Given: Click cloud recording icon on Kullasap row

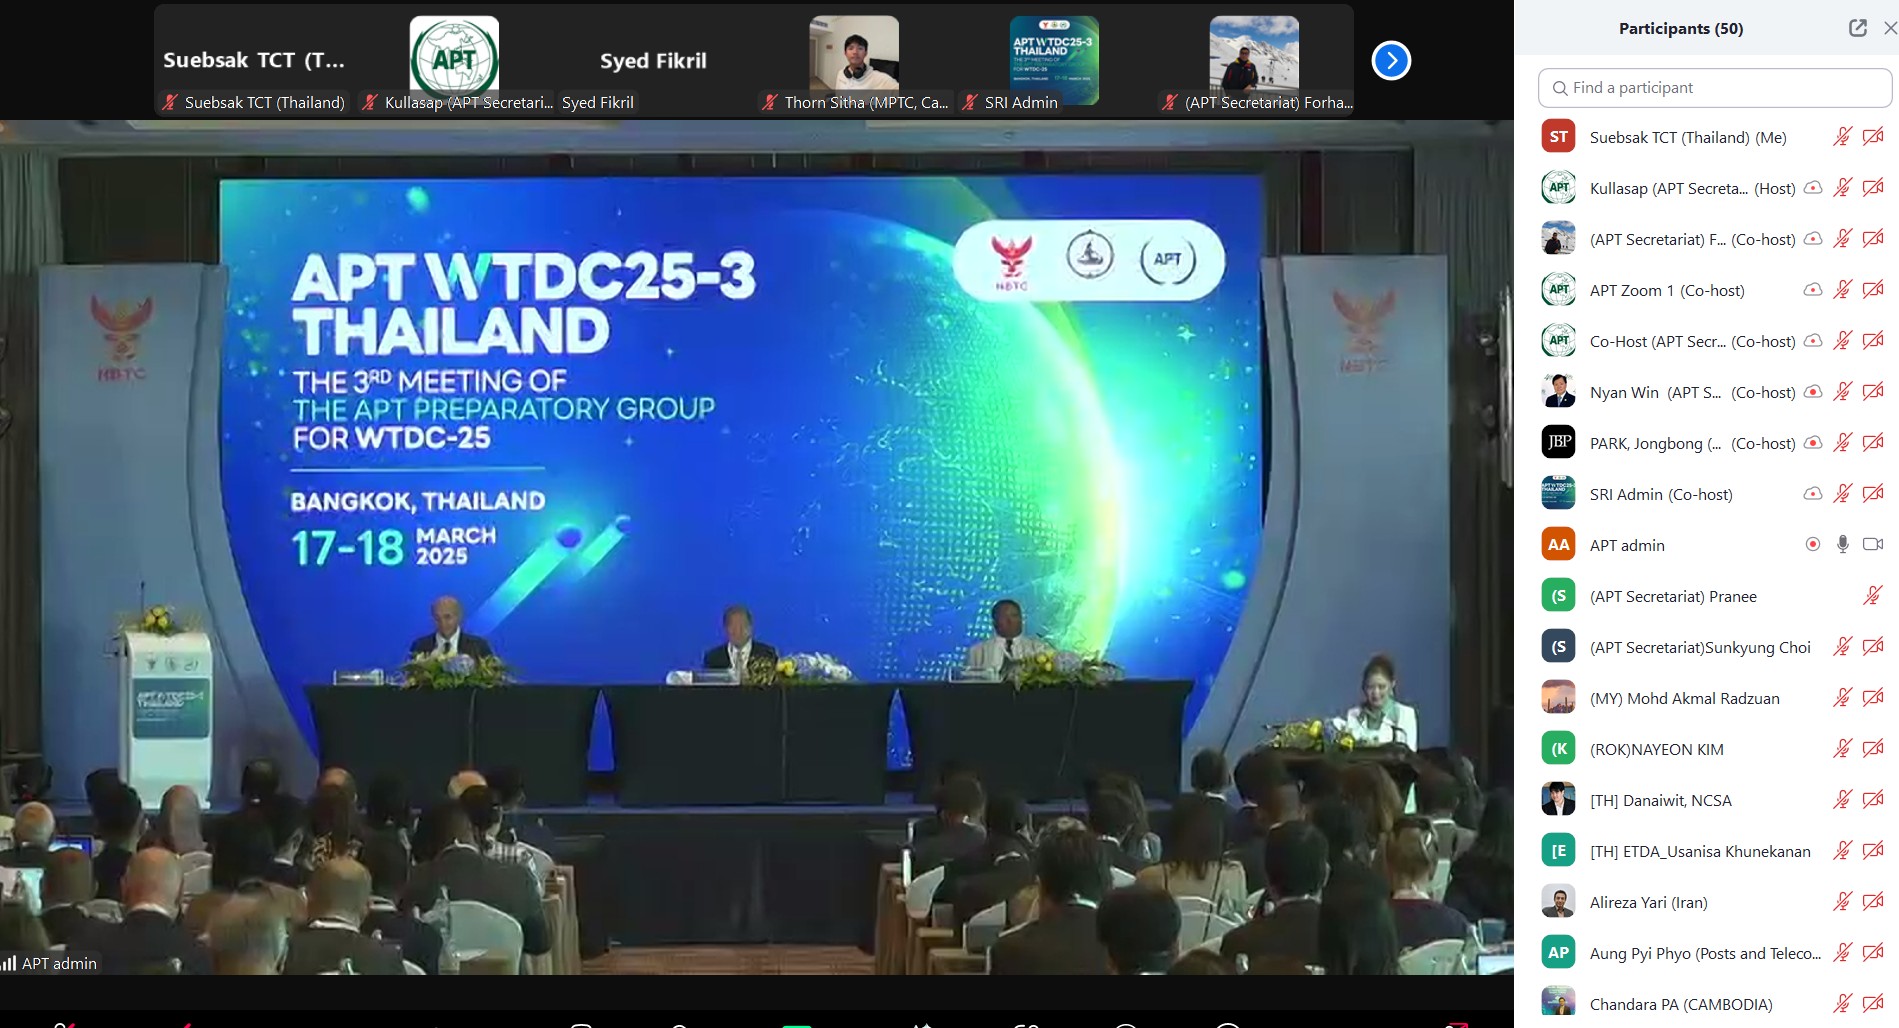Looking at the screenshot, I should [x=1812, y=188].
